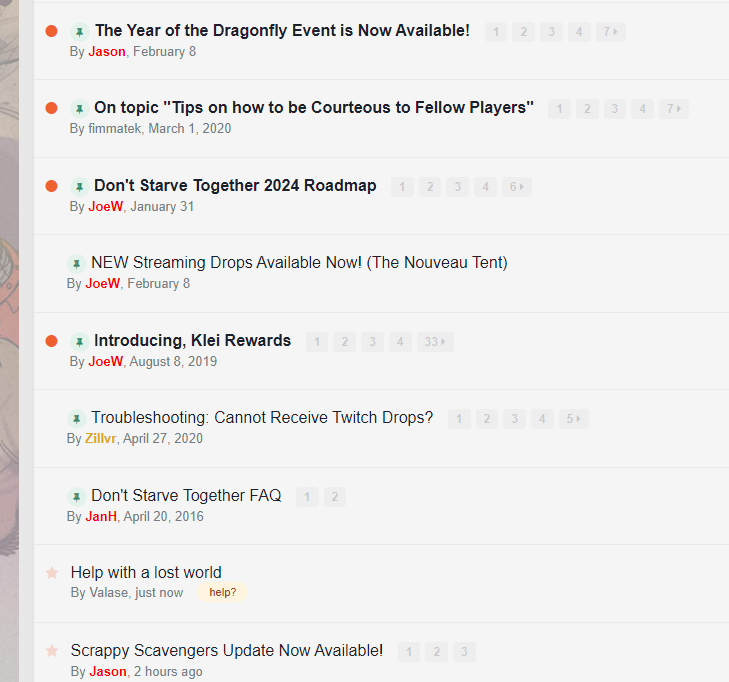
Task: Click pin icon on NEW Streaming Drops topic
Action: click(x=76, y=263)
